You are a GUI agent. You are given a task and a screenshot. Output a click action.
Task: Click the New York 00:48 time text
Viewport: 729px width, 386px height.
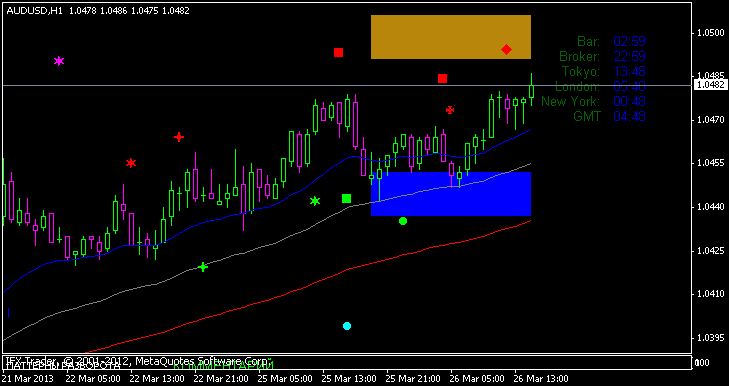point(593,101)
